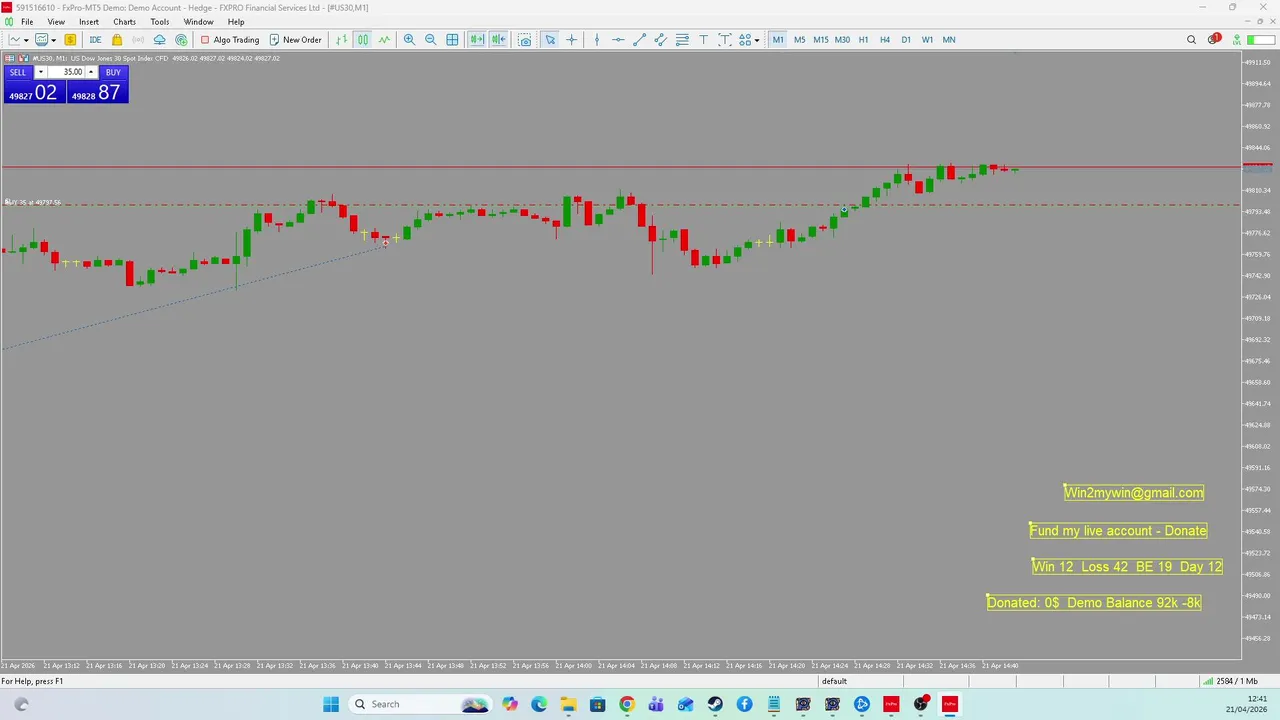Open the Insert menu
1280x720 pixels.
pyautogui.click(x=89, y=22)
